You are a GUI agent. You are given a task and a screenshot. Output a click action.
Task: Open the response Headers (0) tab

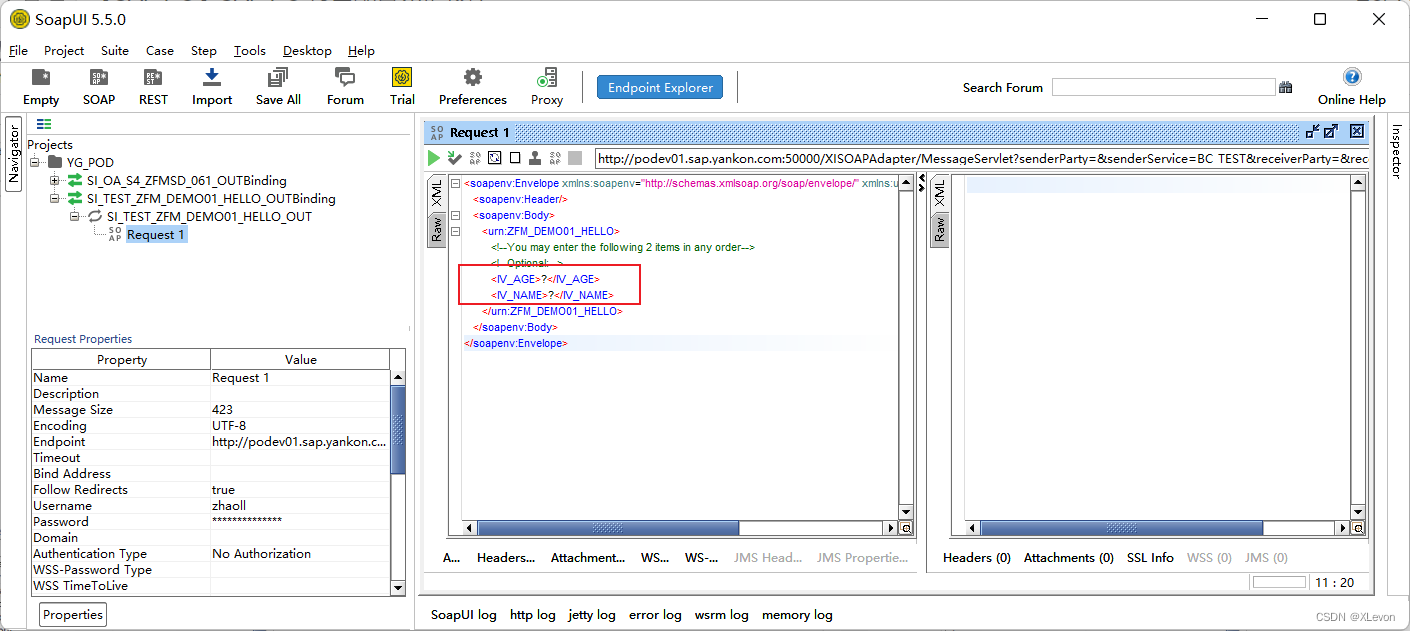977,558
